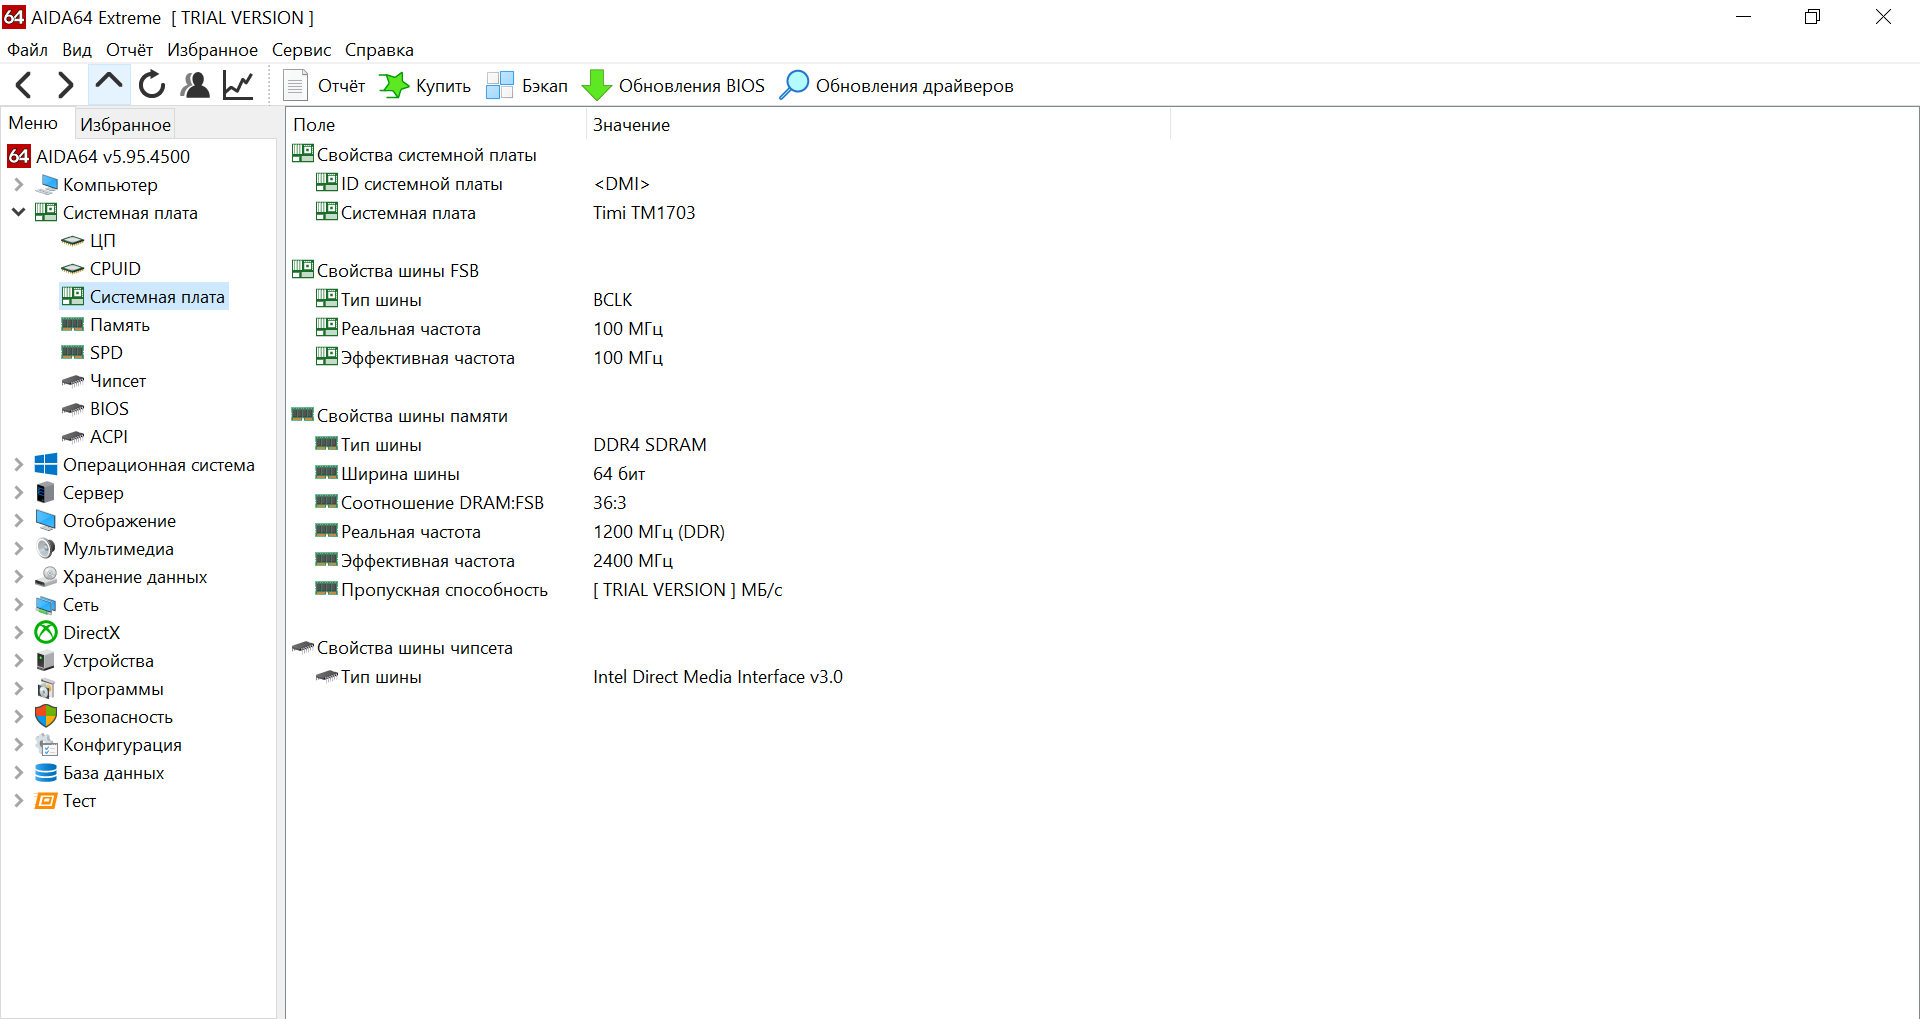Open the Справка menu

(x=379, y=50)
